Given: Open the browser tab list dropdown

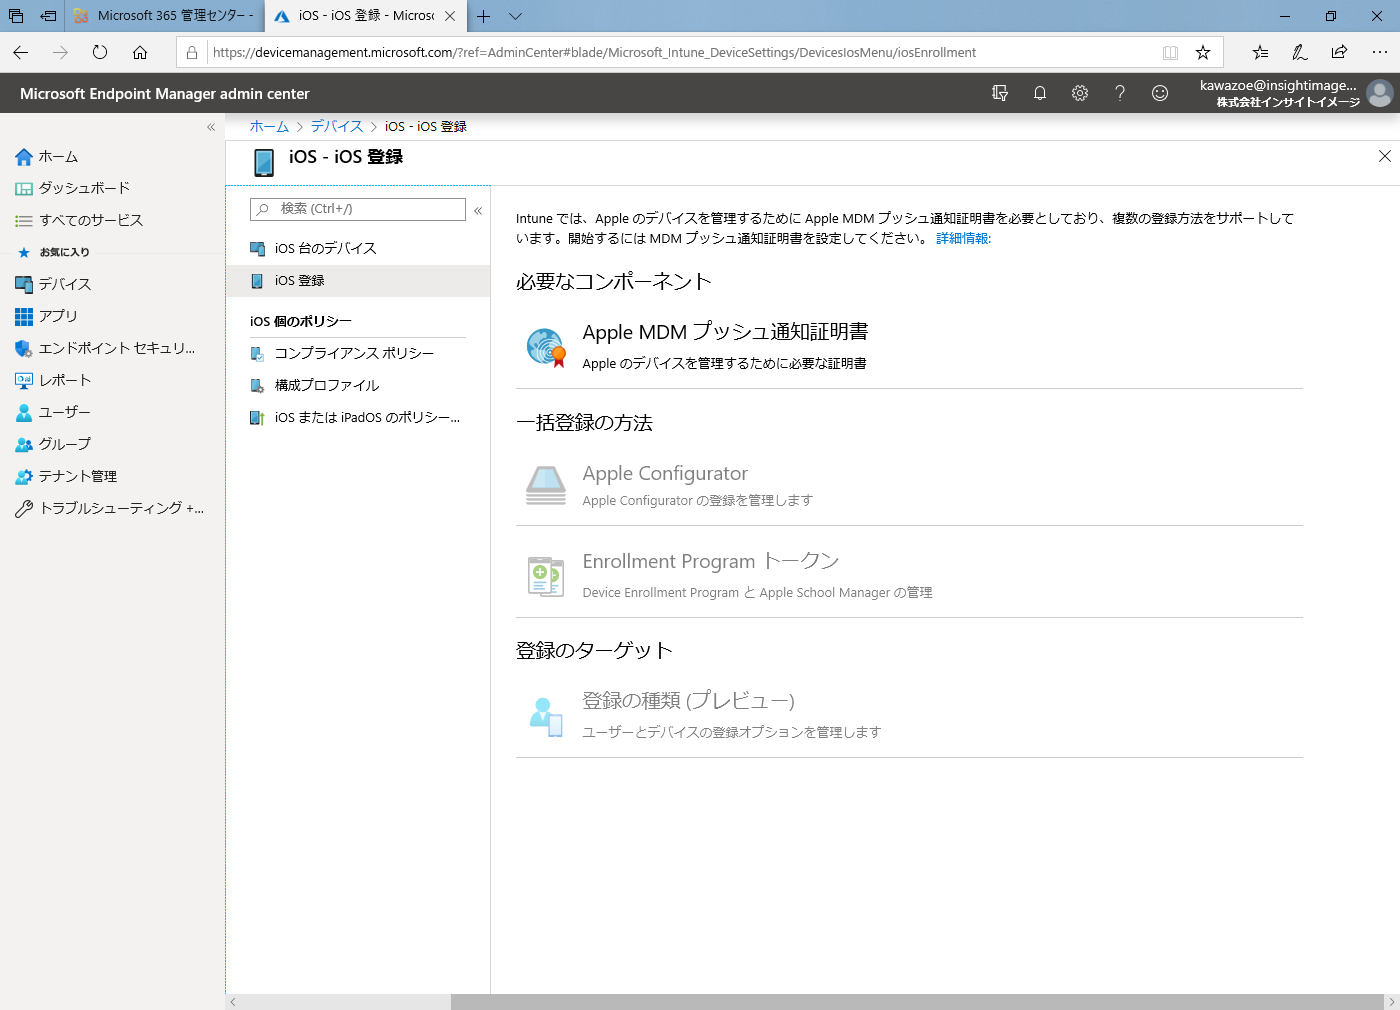Looking at the screenshot, I should click(x=515, y=16).
